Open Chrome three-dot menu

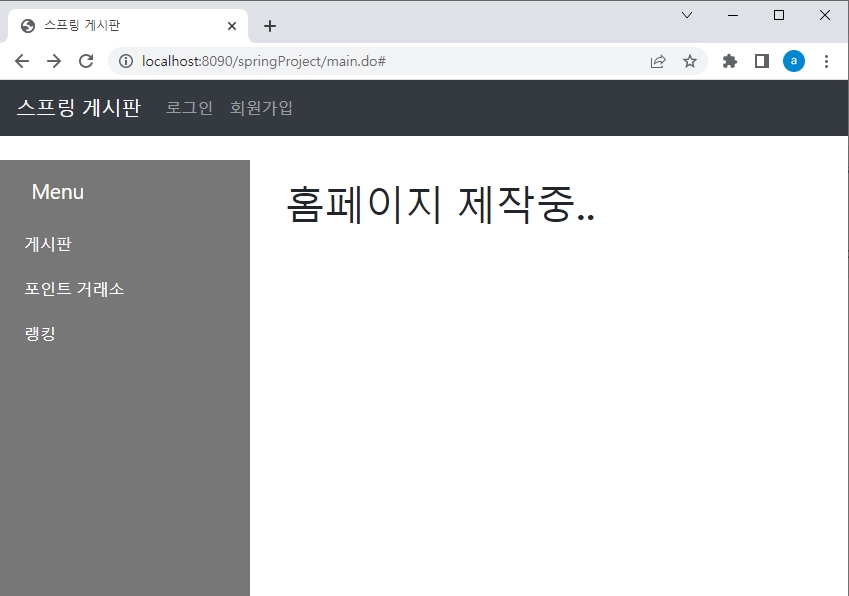[x=826, y=61]
